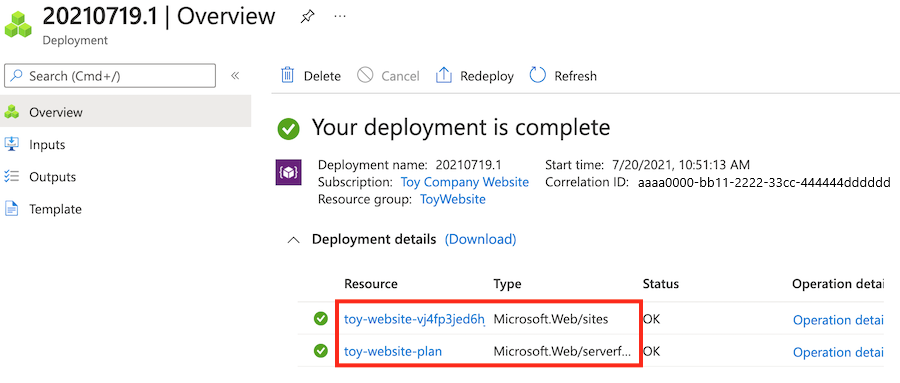Click the Cancel toolbar label

pos(401,76)
